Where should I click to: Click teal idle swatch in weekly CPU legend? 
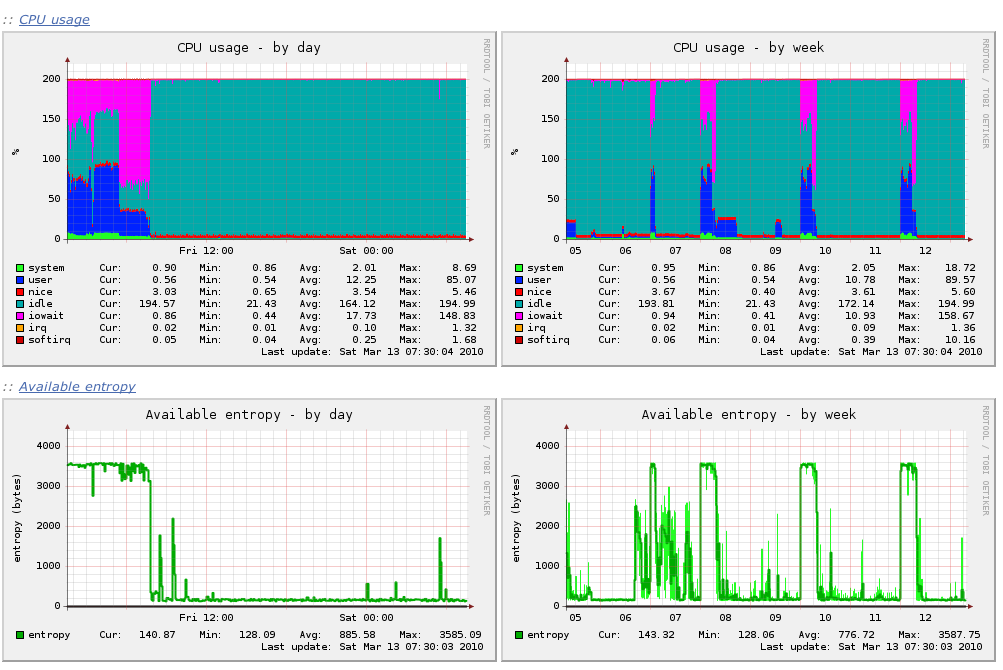519,304
